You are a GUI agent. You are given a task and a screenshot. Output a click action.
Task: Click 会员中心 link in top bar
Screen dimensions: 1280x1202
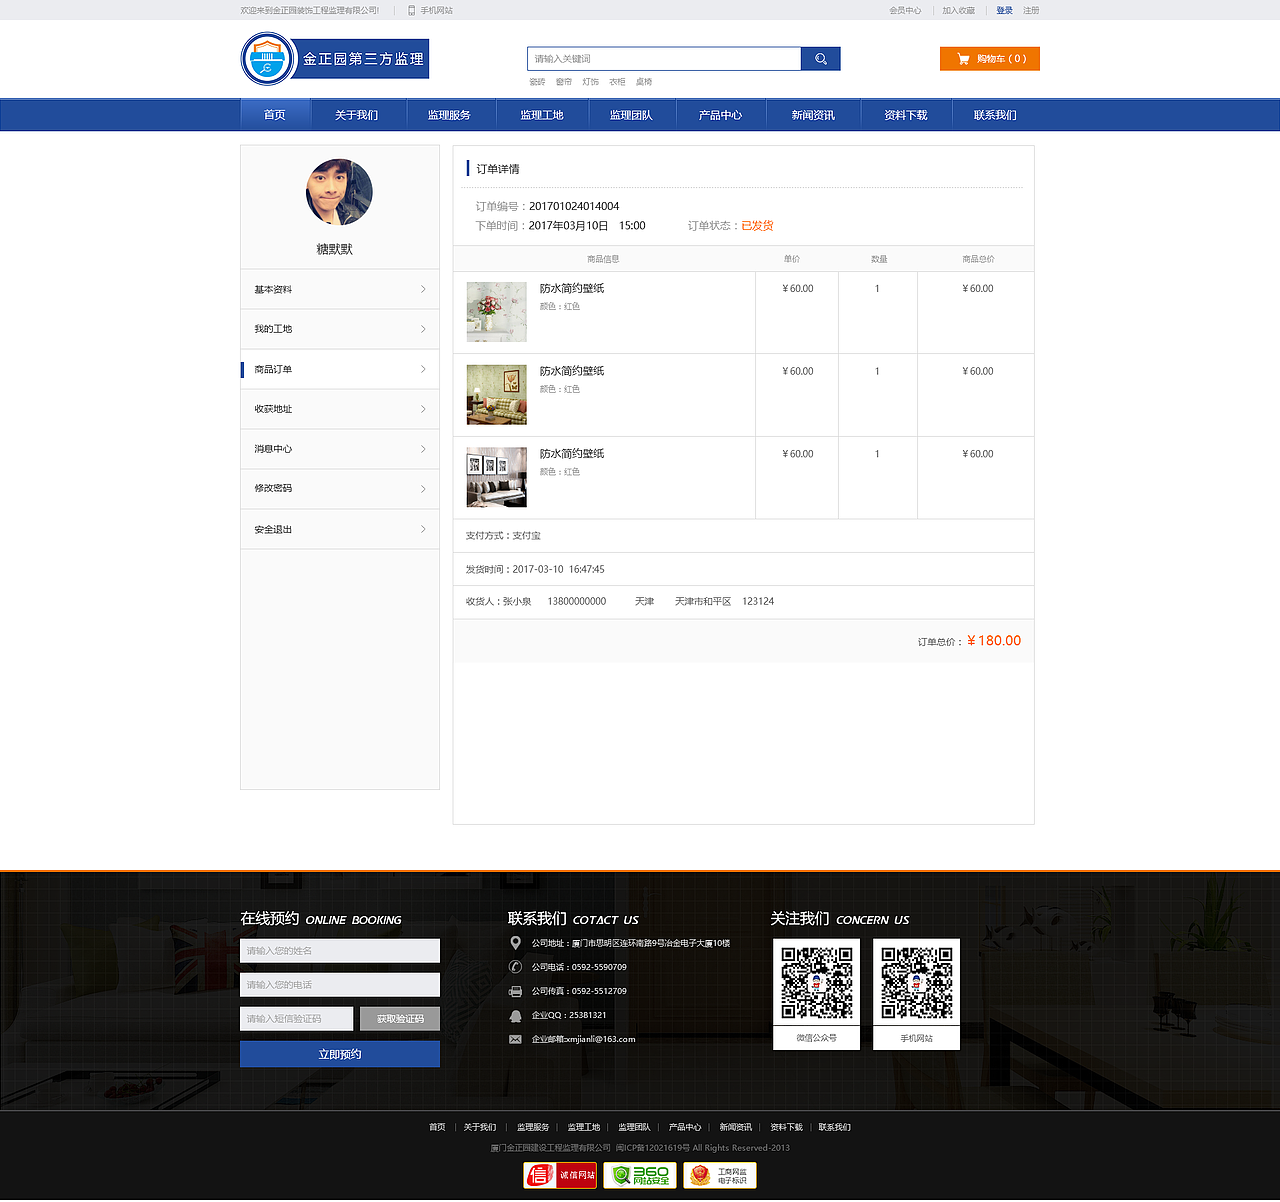pyautogui.click(x=905, y=10)
